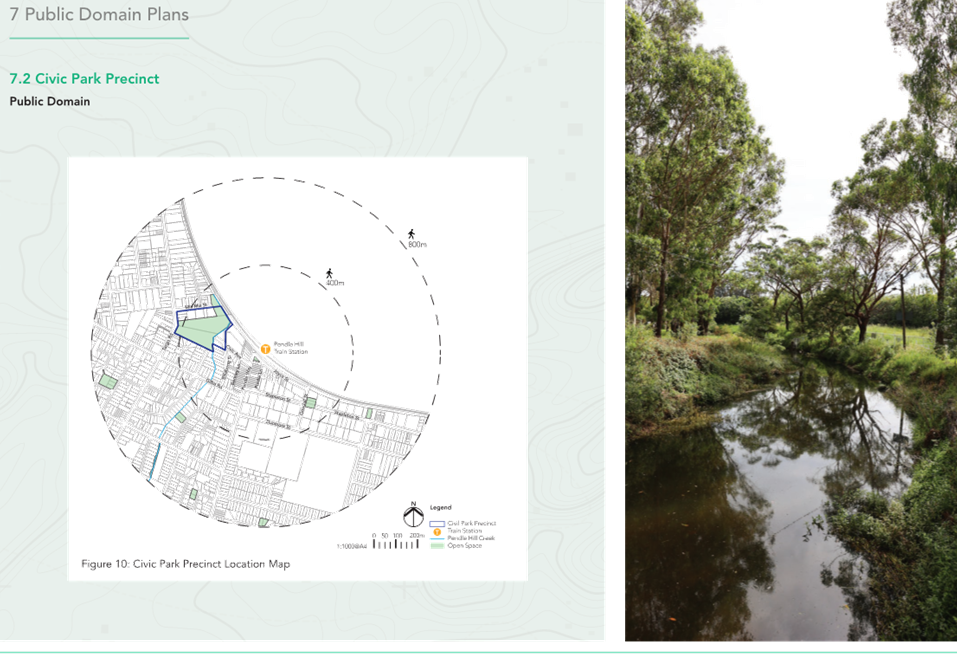Screen dimensions: 957x661
Task: Click the orange train station marker on map
Action: click(265, 348)
